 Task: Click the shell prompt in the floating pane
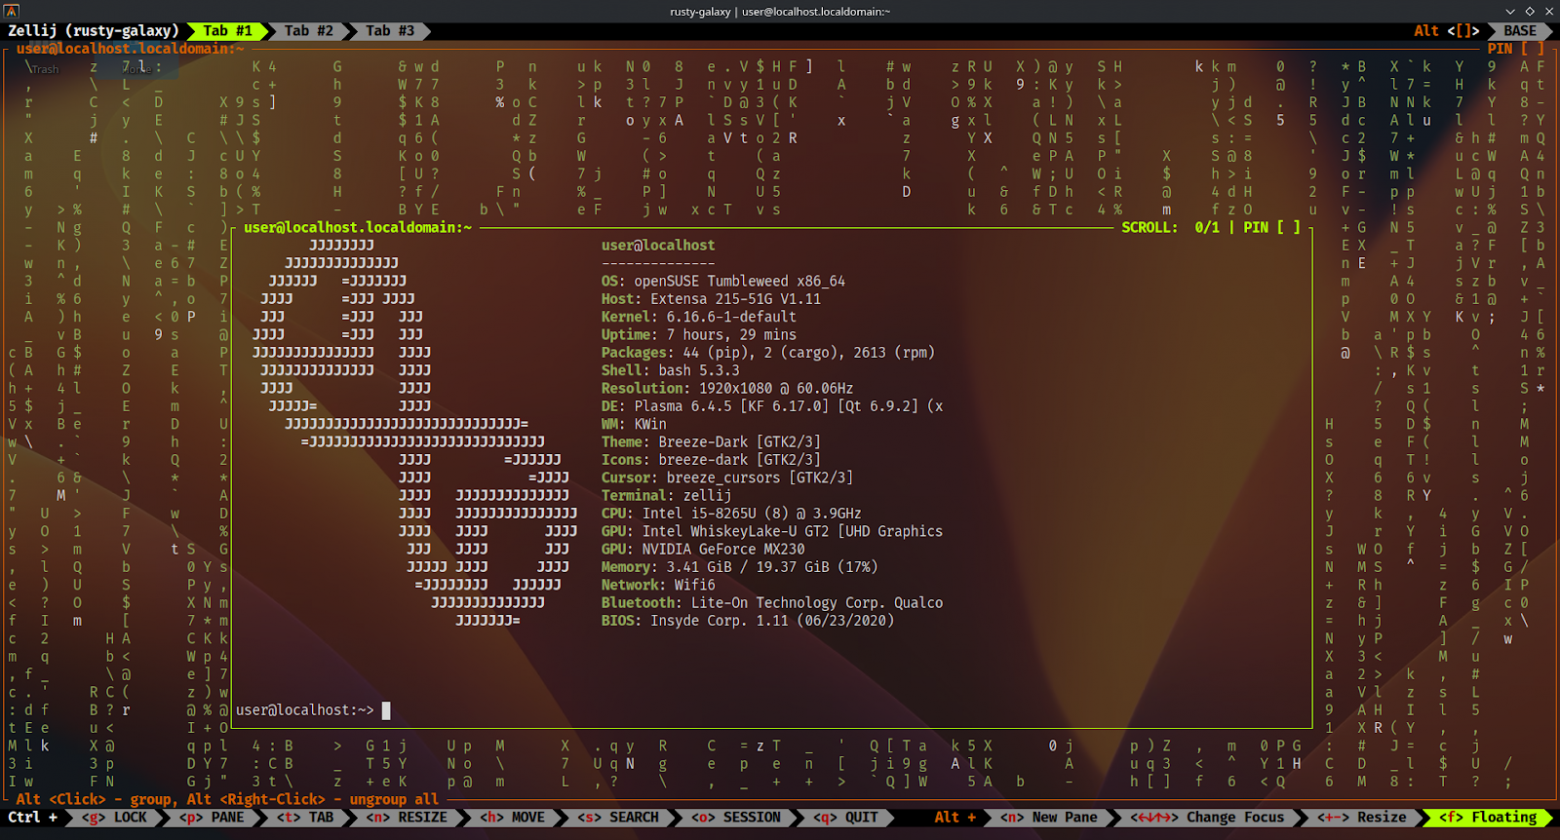point(305,710)
